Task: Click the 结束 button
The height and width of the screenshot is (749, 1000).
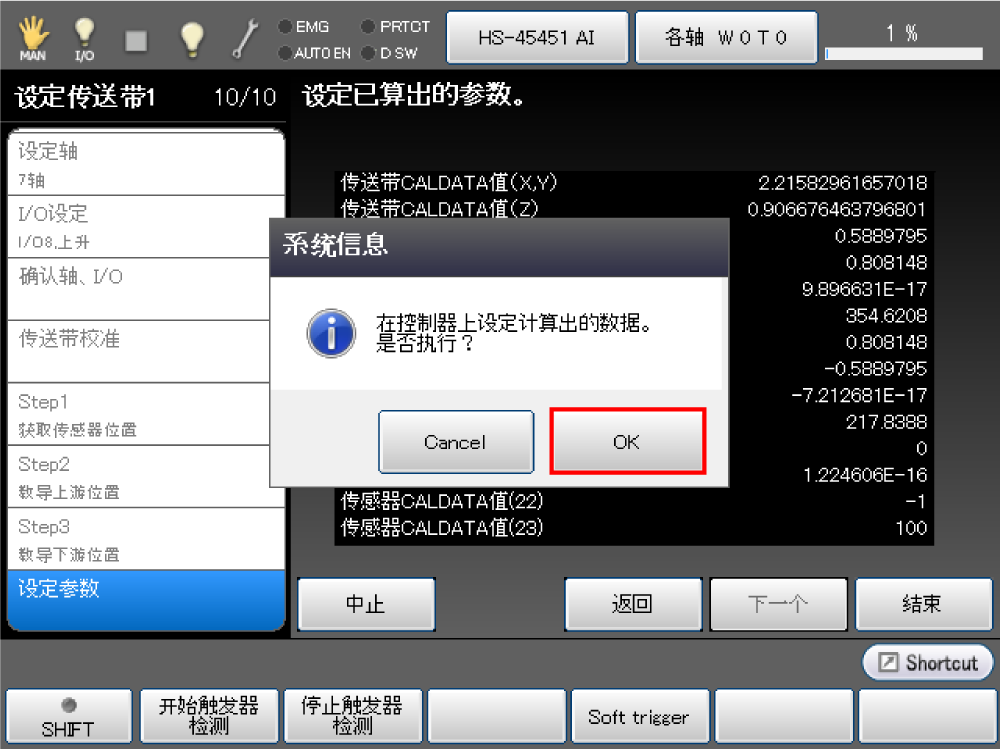Action: (923, 604)
